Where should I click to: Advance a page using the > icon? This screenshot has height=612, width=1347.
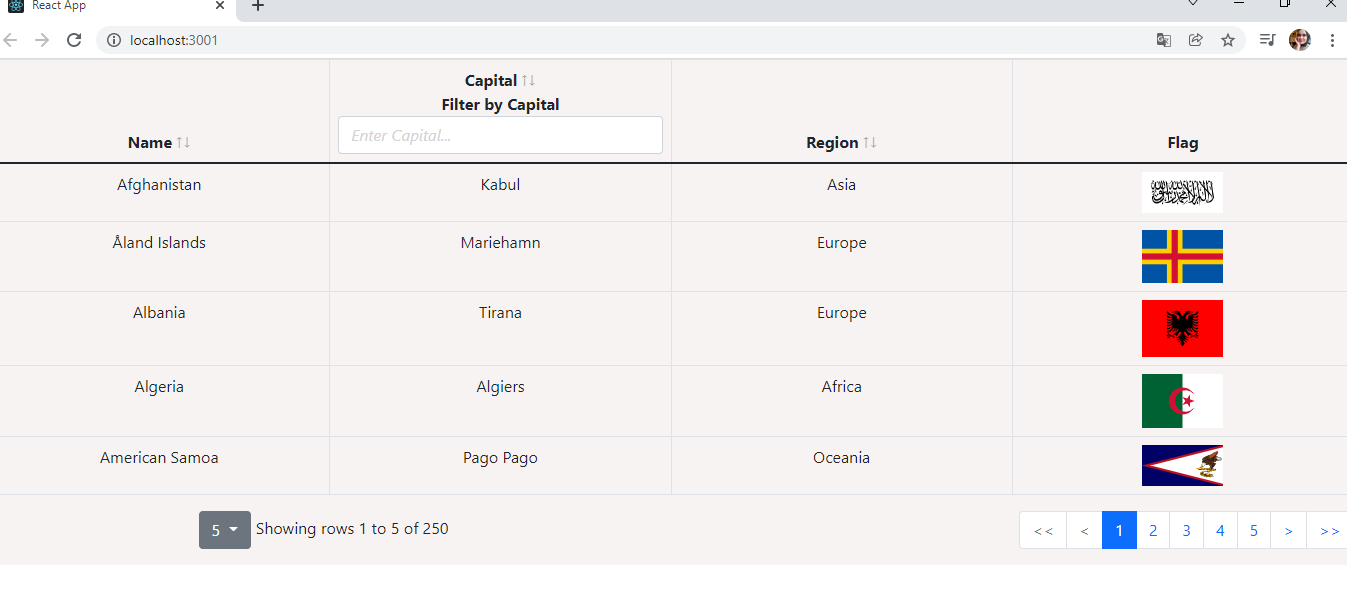pyautogui.click(x=1288, y=529)
